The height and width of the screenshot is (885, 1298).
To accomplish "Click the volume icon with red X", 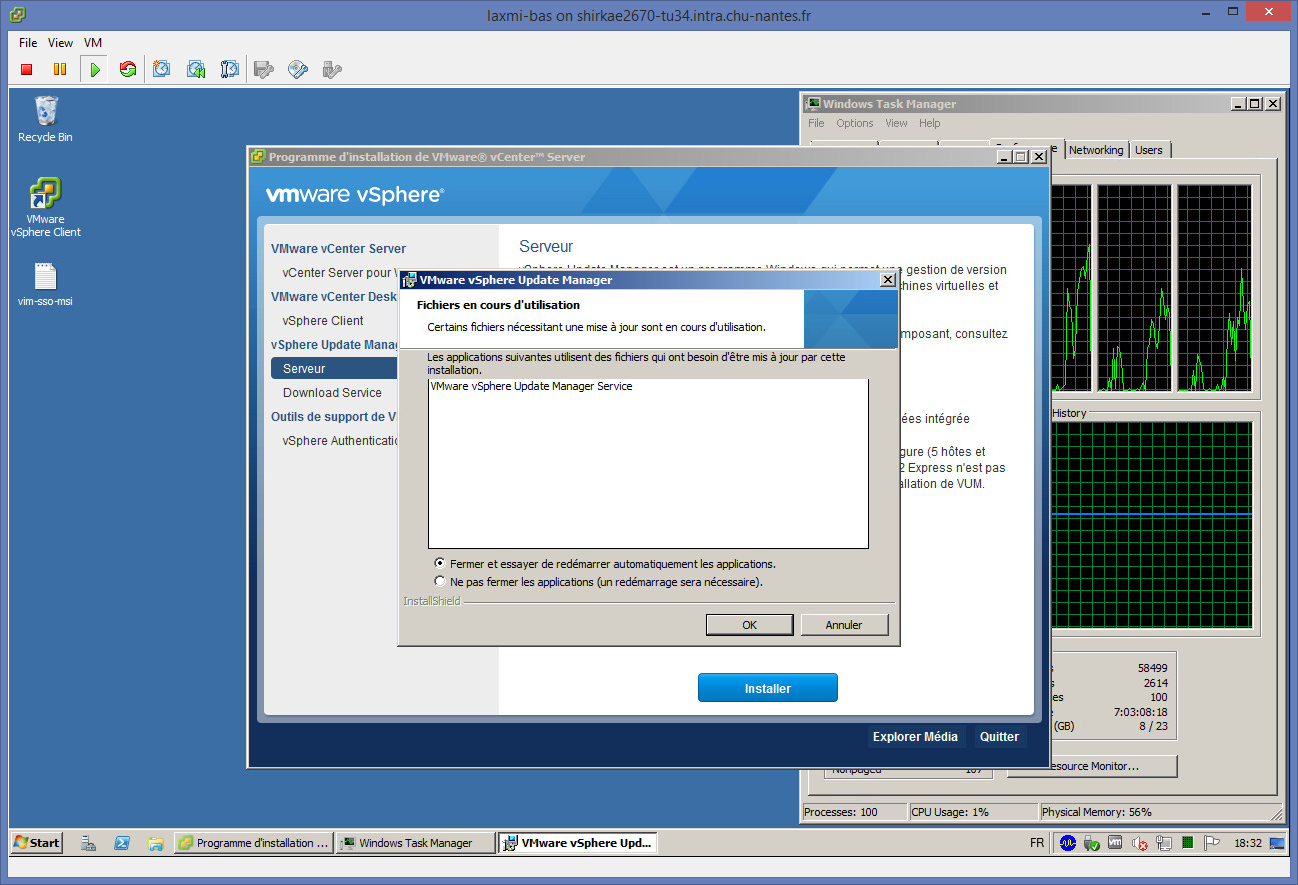I will coord(1140,843).
